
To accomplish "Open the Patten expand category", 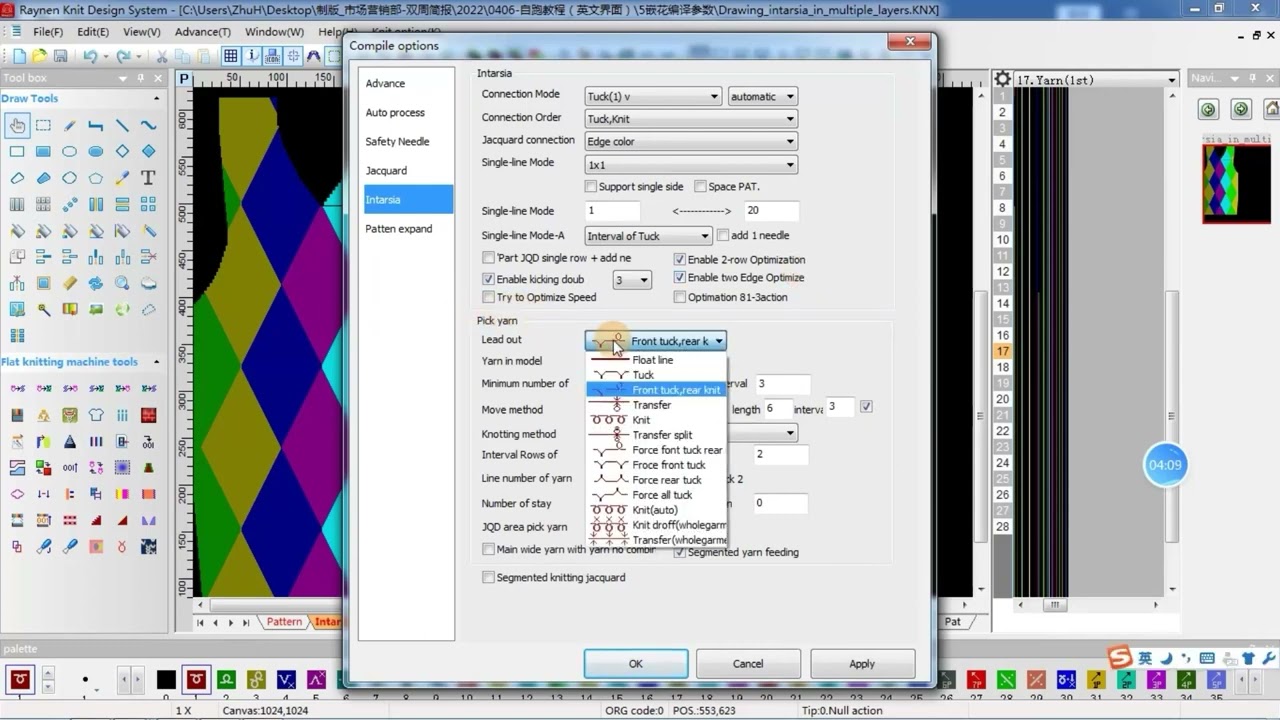I will 406,228.
